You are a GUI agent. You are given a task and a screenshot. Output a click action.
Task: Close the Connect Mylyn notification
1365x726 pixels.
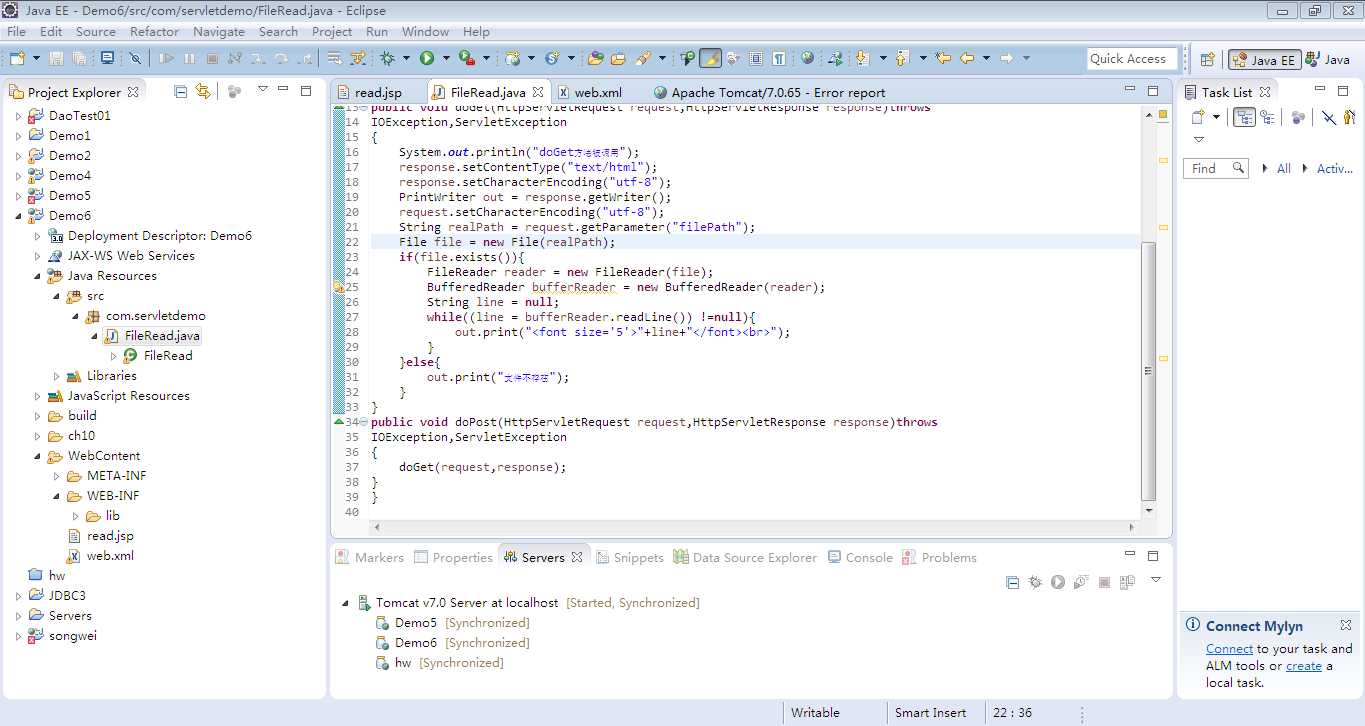pos(1346,624)
